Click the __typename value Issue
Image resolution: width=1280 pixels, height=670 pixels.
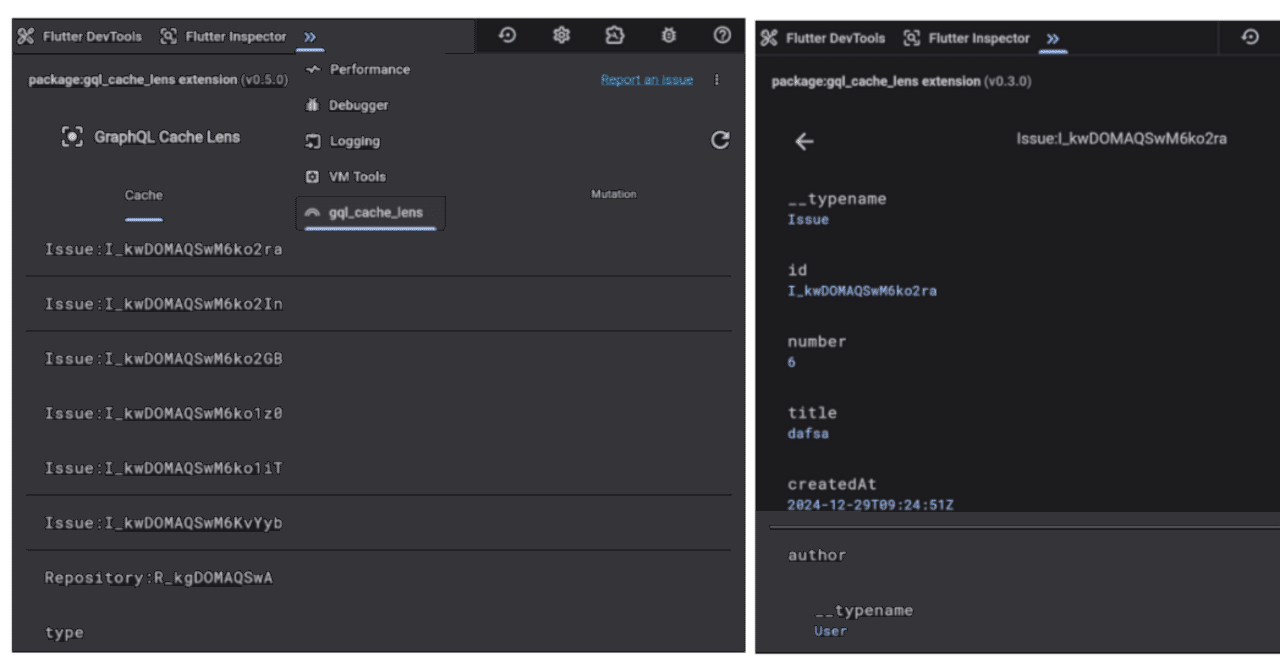point(808,220)
